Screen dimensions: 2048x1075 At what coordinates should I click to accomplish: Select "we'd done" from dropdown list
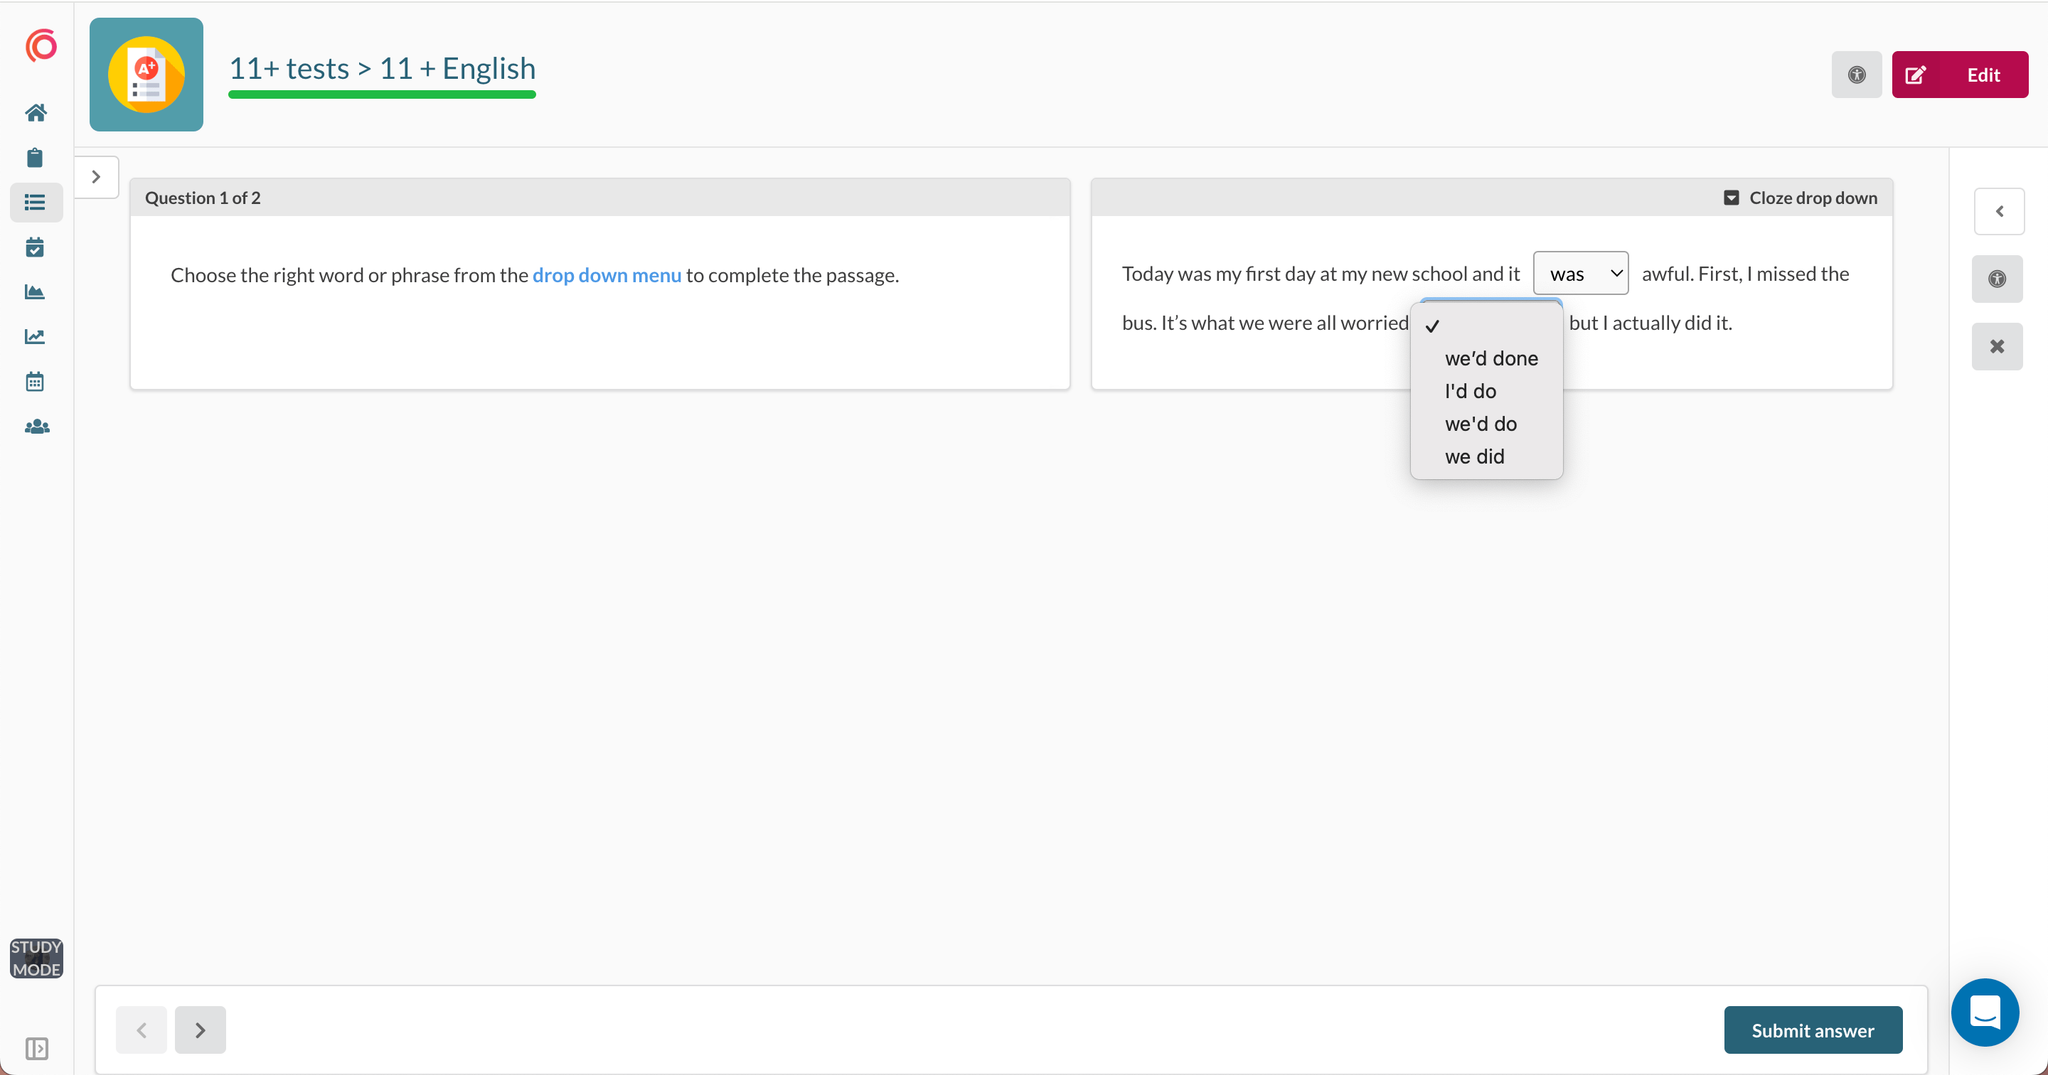coord(1491,359)
